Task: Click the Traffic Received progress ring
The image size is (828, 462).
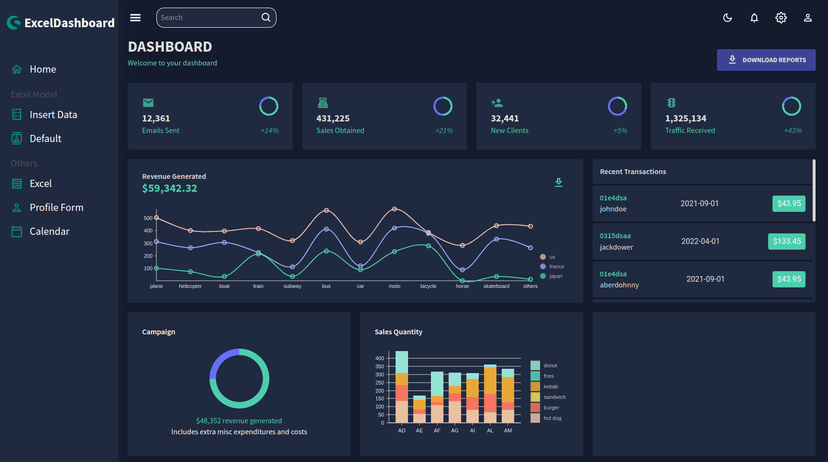Action: click(x=791, y=106)
